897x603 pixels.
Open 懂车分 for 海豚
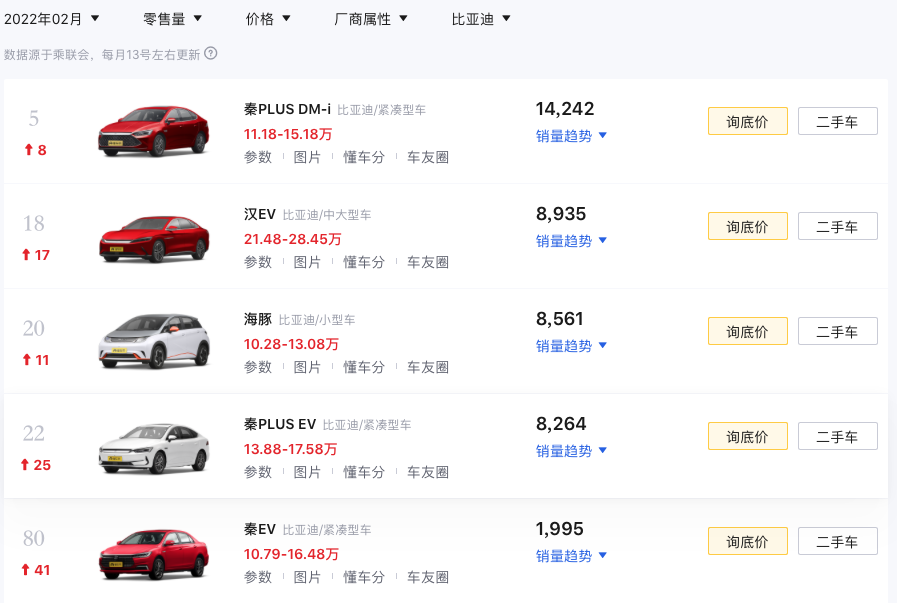click(x=364, y=367)
